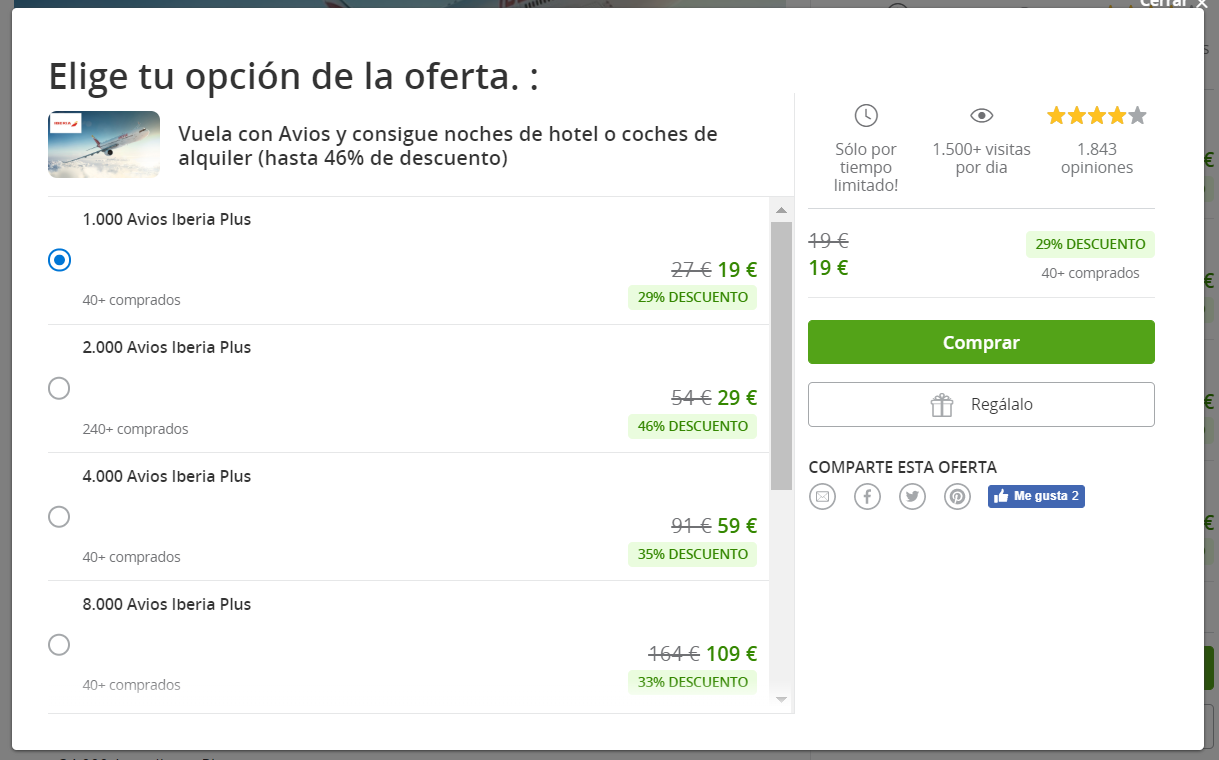Share offer on Pinterest icon
Image resolution: width=1219 pixels, height=760 pixels.
(957, 496)
